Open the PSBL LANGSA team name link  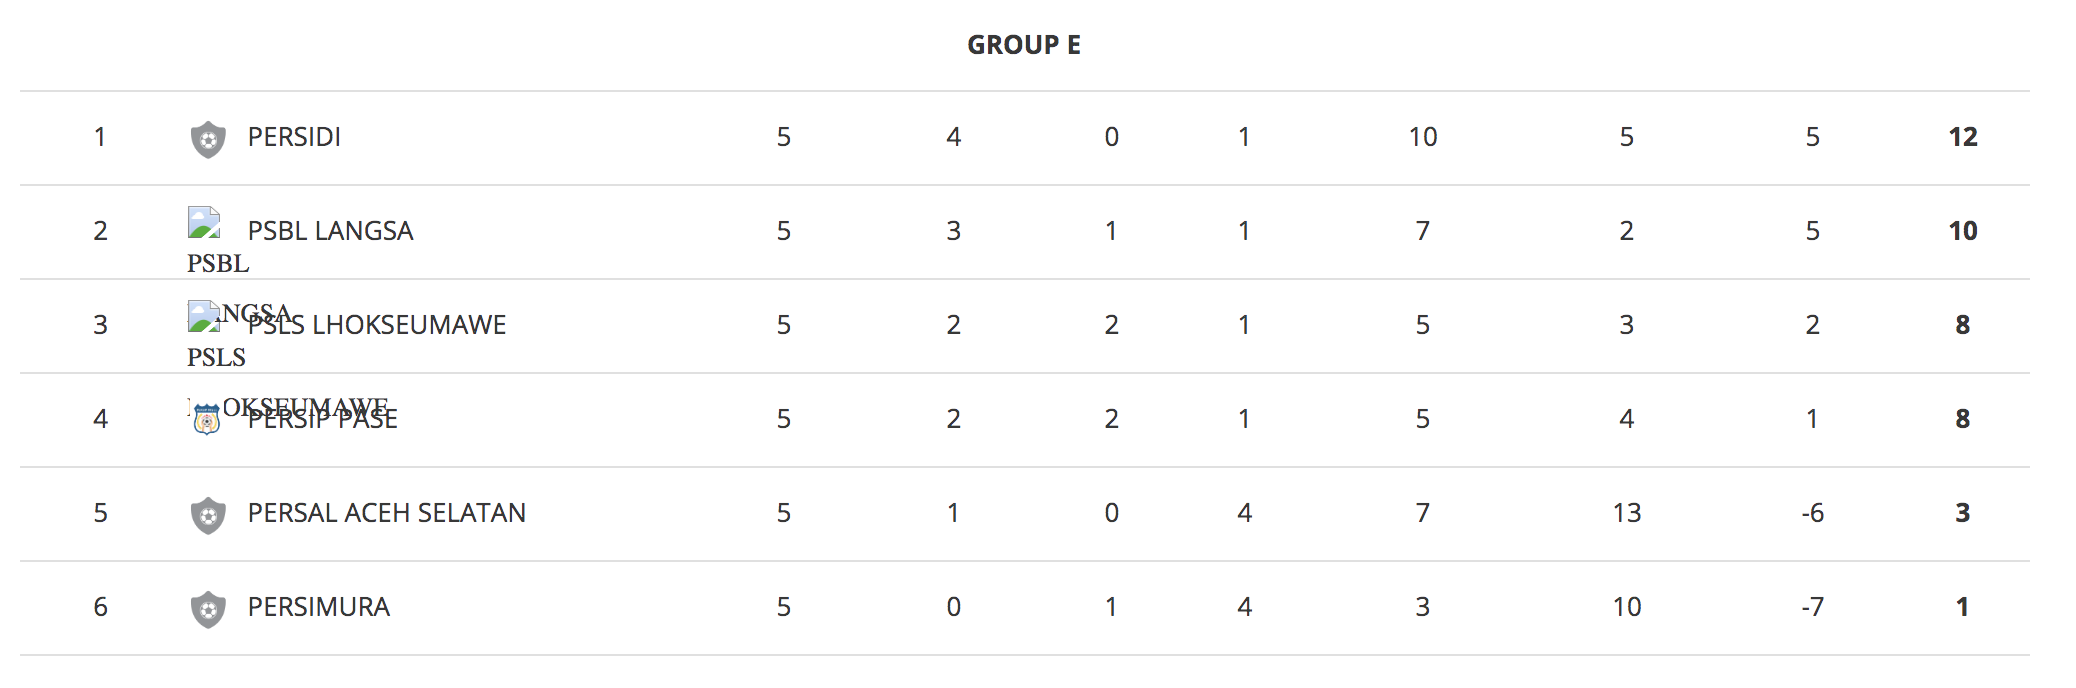click(330, 231)
